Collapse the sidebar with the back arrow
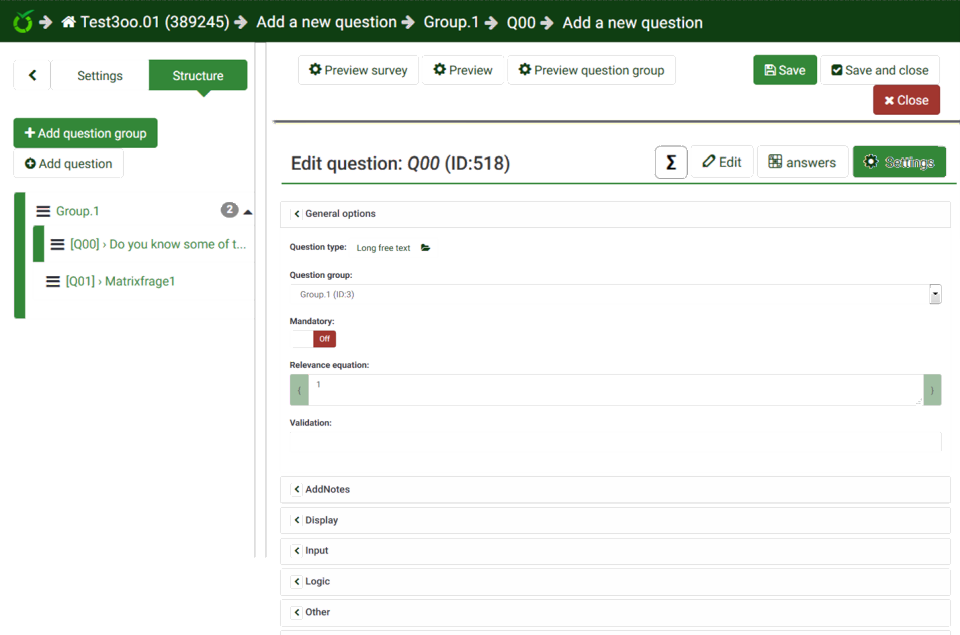Image resolution: width=960 pixels, height=635 pixels. click(x=32, y=75)
